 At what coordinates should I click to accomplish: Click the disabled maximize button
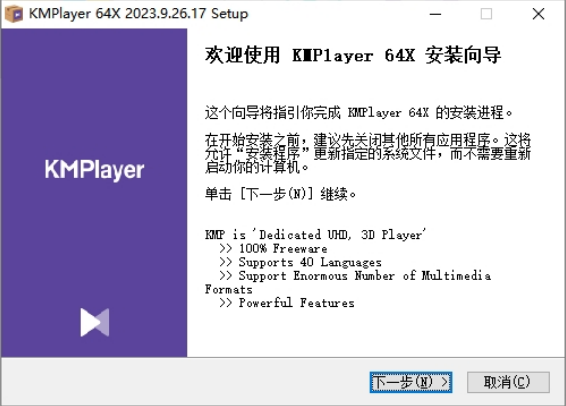(x=486, y=14)
